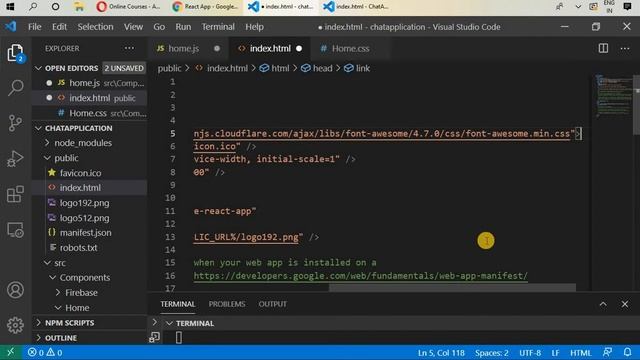
Task: Open favicon.ico in the file tree
Action: 80,173
